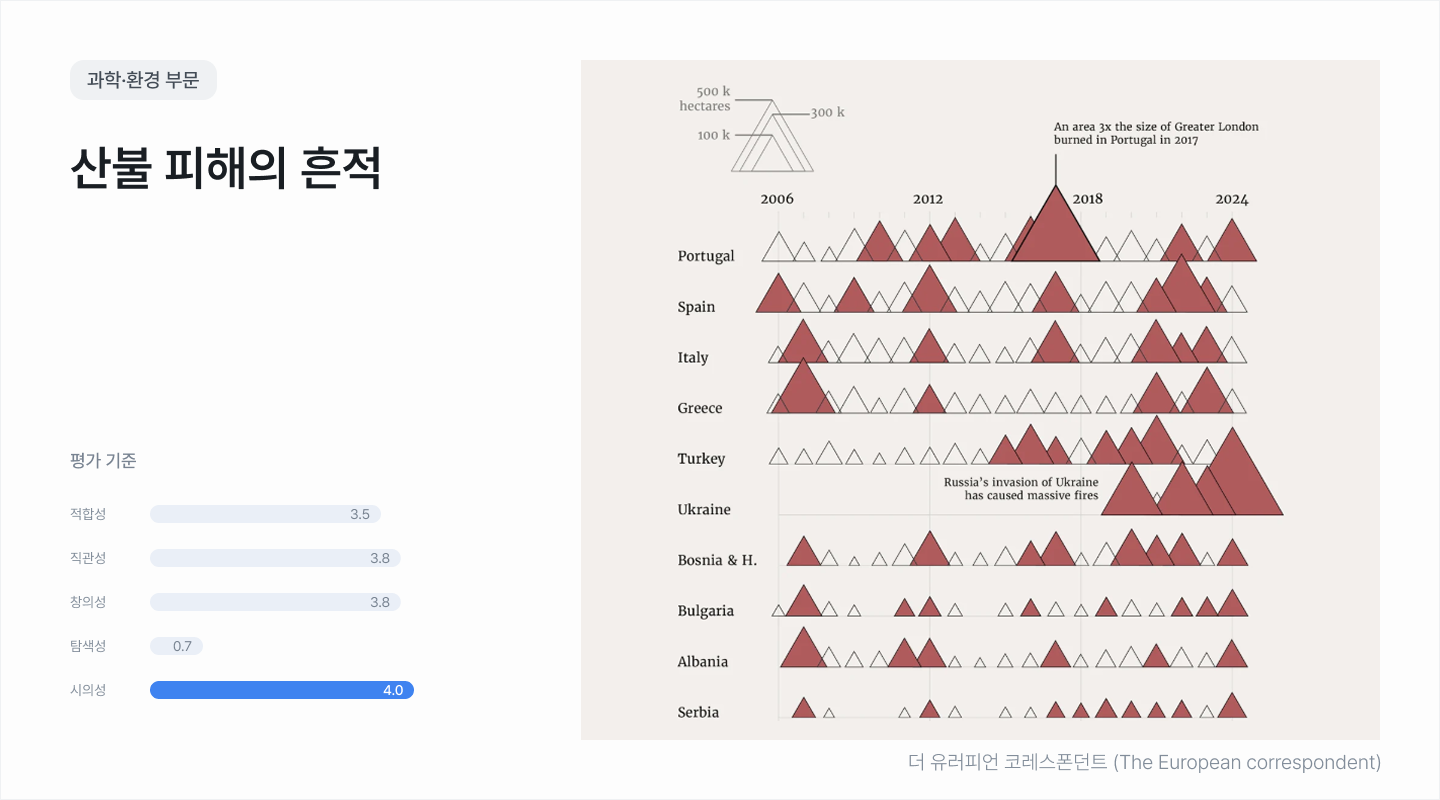The image size is (1440, 800).
Task: Click the 2006 year axis label
Action: [777, 199]
